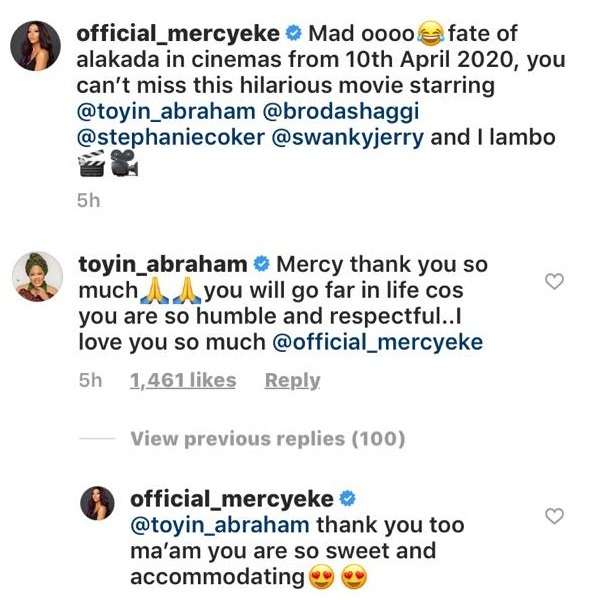This screenshot has width=606, height=600.
Task: Click the toyin_abraham comment username
Action: (162, 264)
